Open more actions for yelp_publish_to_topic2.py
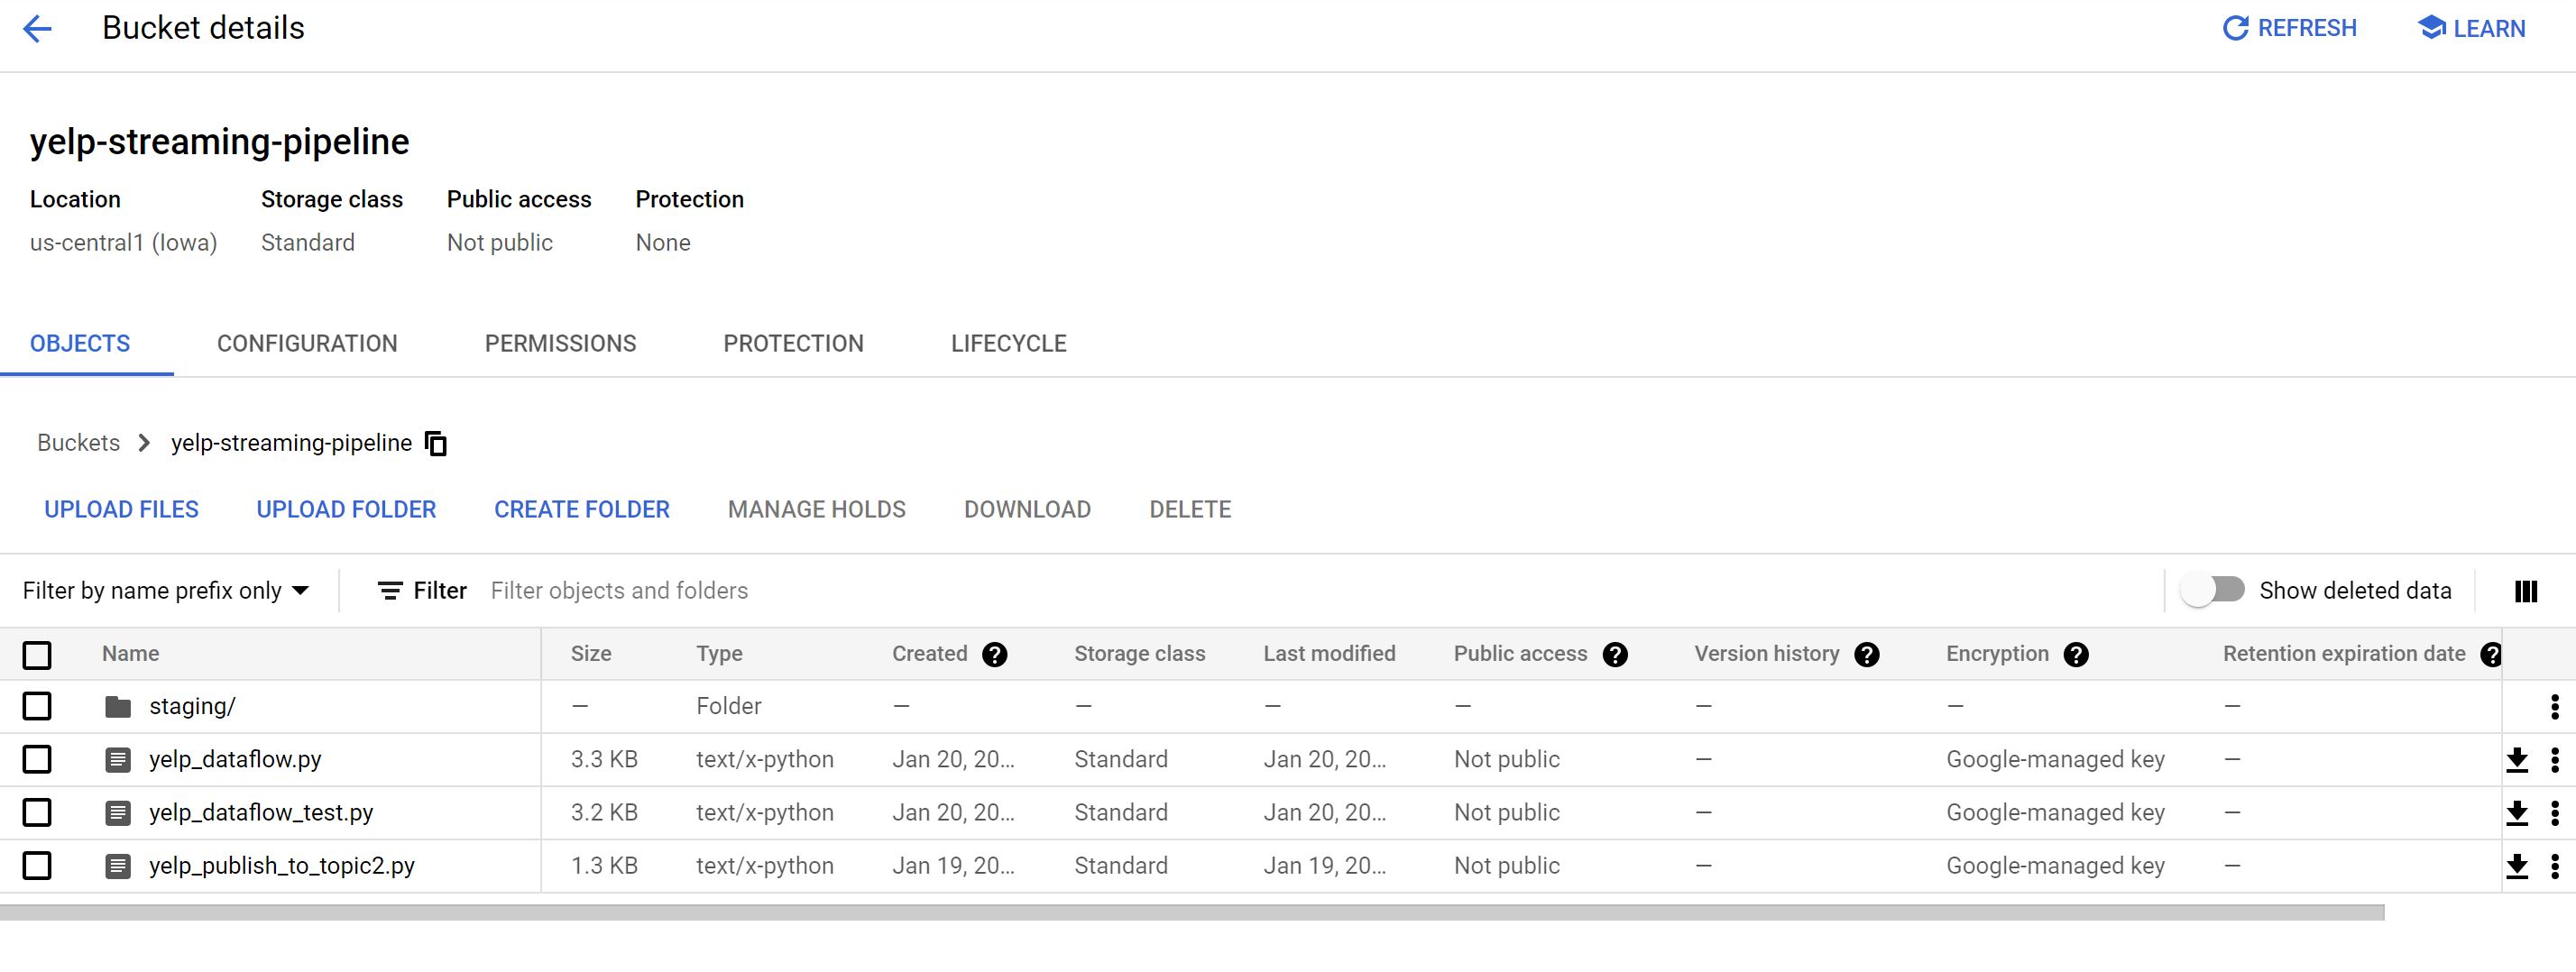This screenshot has width=2576, height=972. [2555, 866]
